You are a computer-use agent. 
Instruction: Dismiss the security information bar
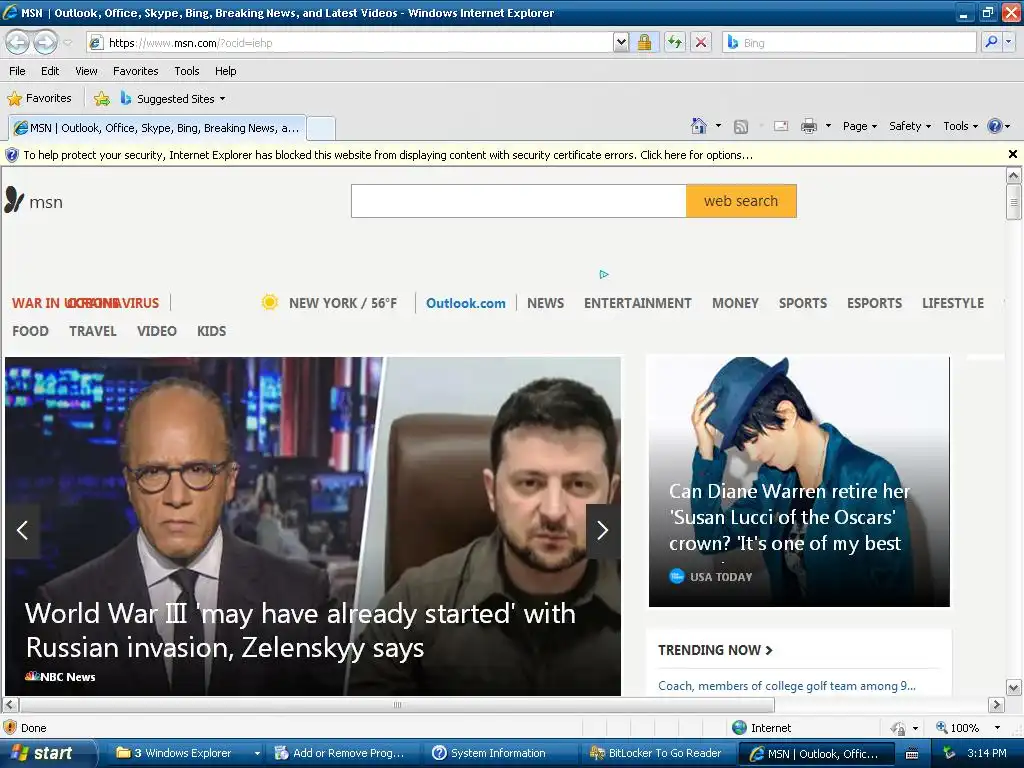coord(1012,154)
